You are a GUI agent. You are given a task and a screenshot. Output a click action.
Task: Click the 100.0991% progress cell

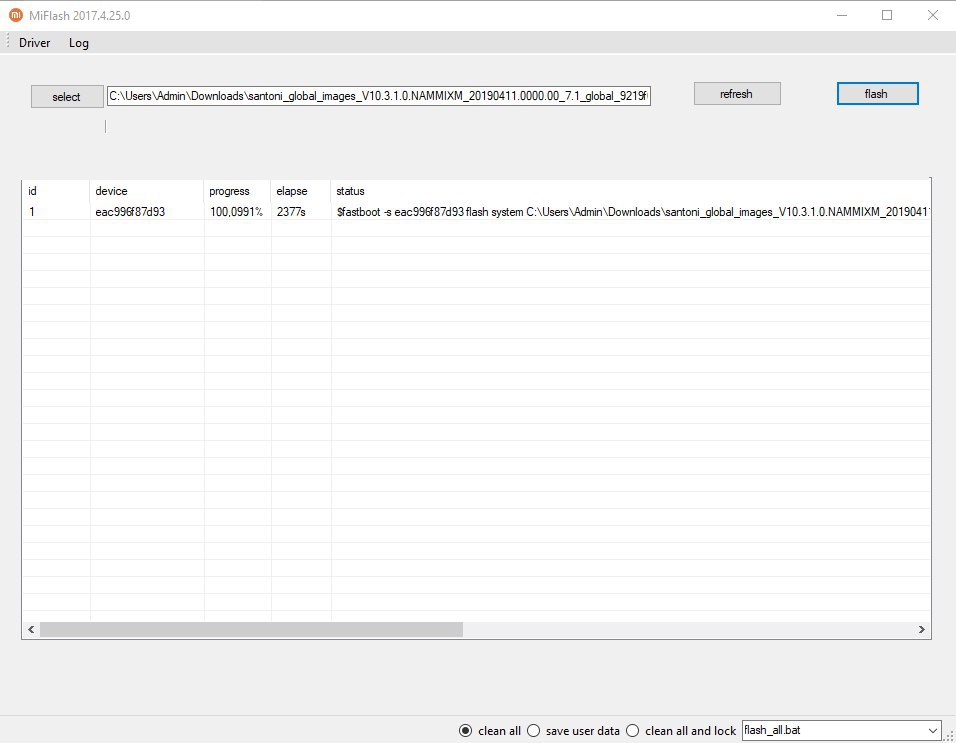(236, 212)
